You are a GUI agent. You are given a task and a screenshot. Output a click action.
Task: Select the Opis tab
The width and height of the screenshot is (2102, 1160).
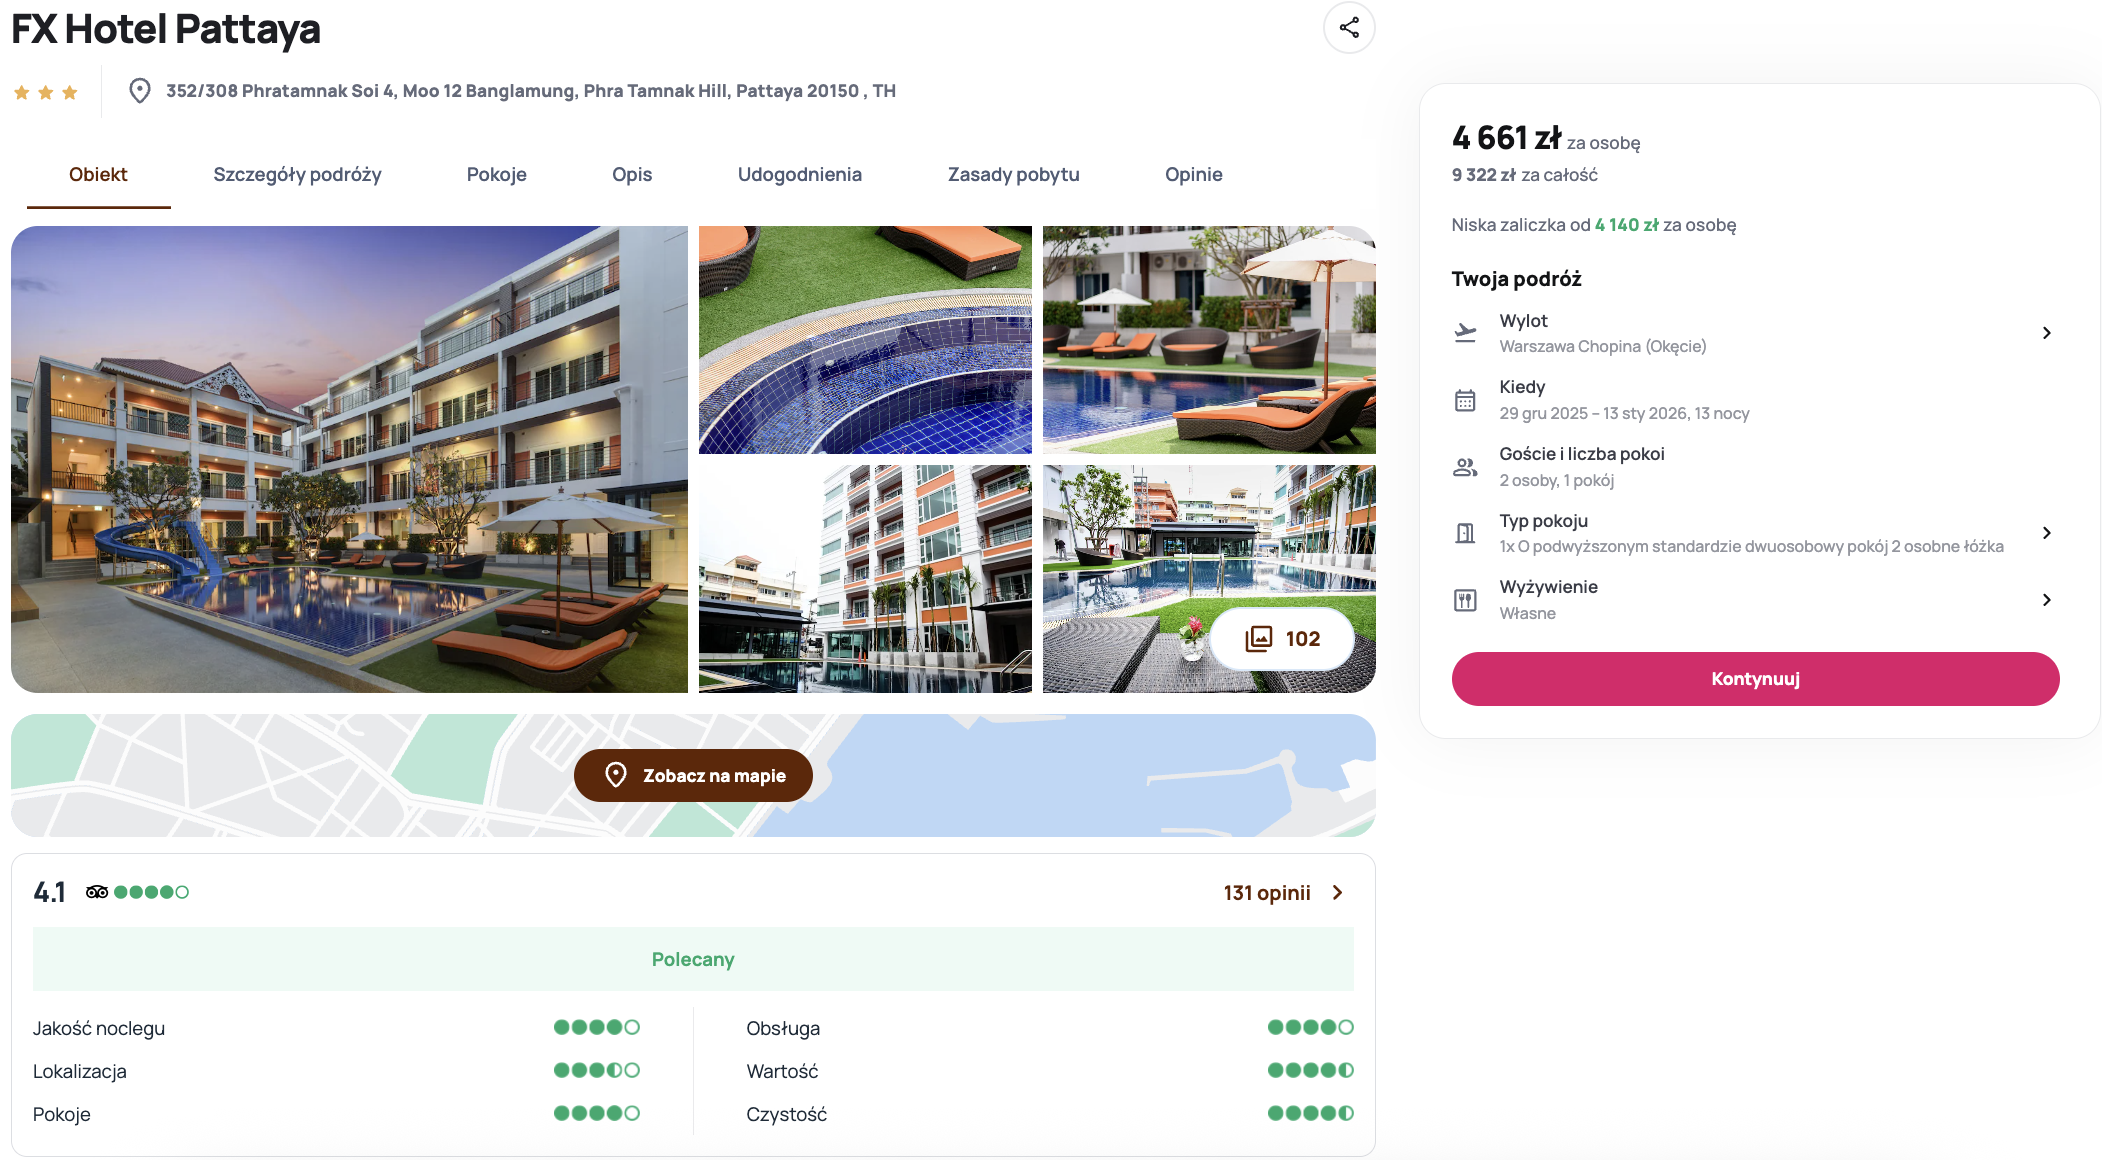(632, 175)
